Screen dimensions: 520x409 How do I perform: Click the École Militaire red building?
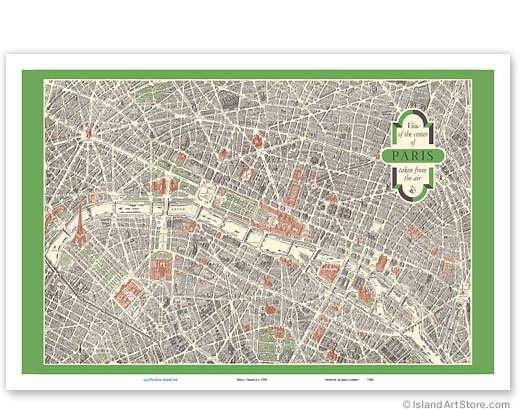pyautogui.click(x=127, y=293)
